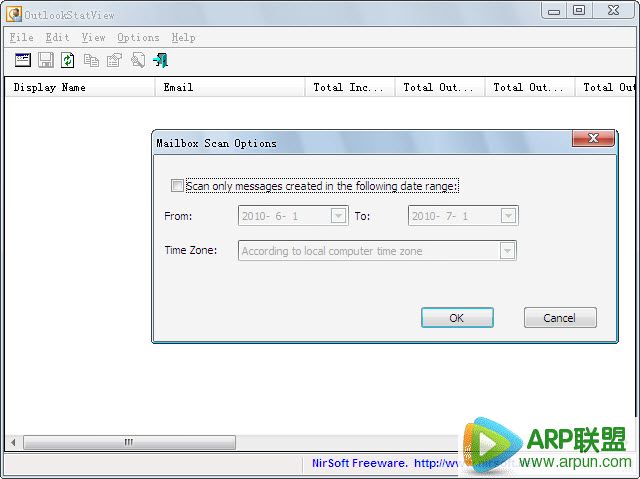The image size is (640, 479).
Task: Confirm dialog with OK button
Action: (x=457, y=317)
